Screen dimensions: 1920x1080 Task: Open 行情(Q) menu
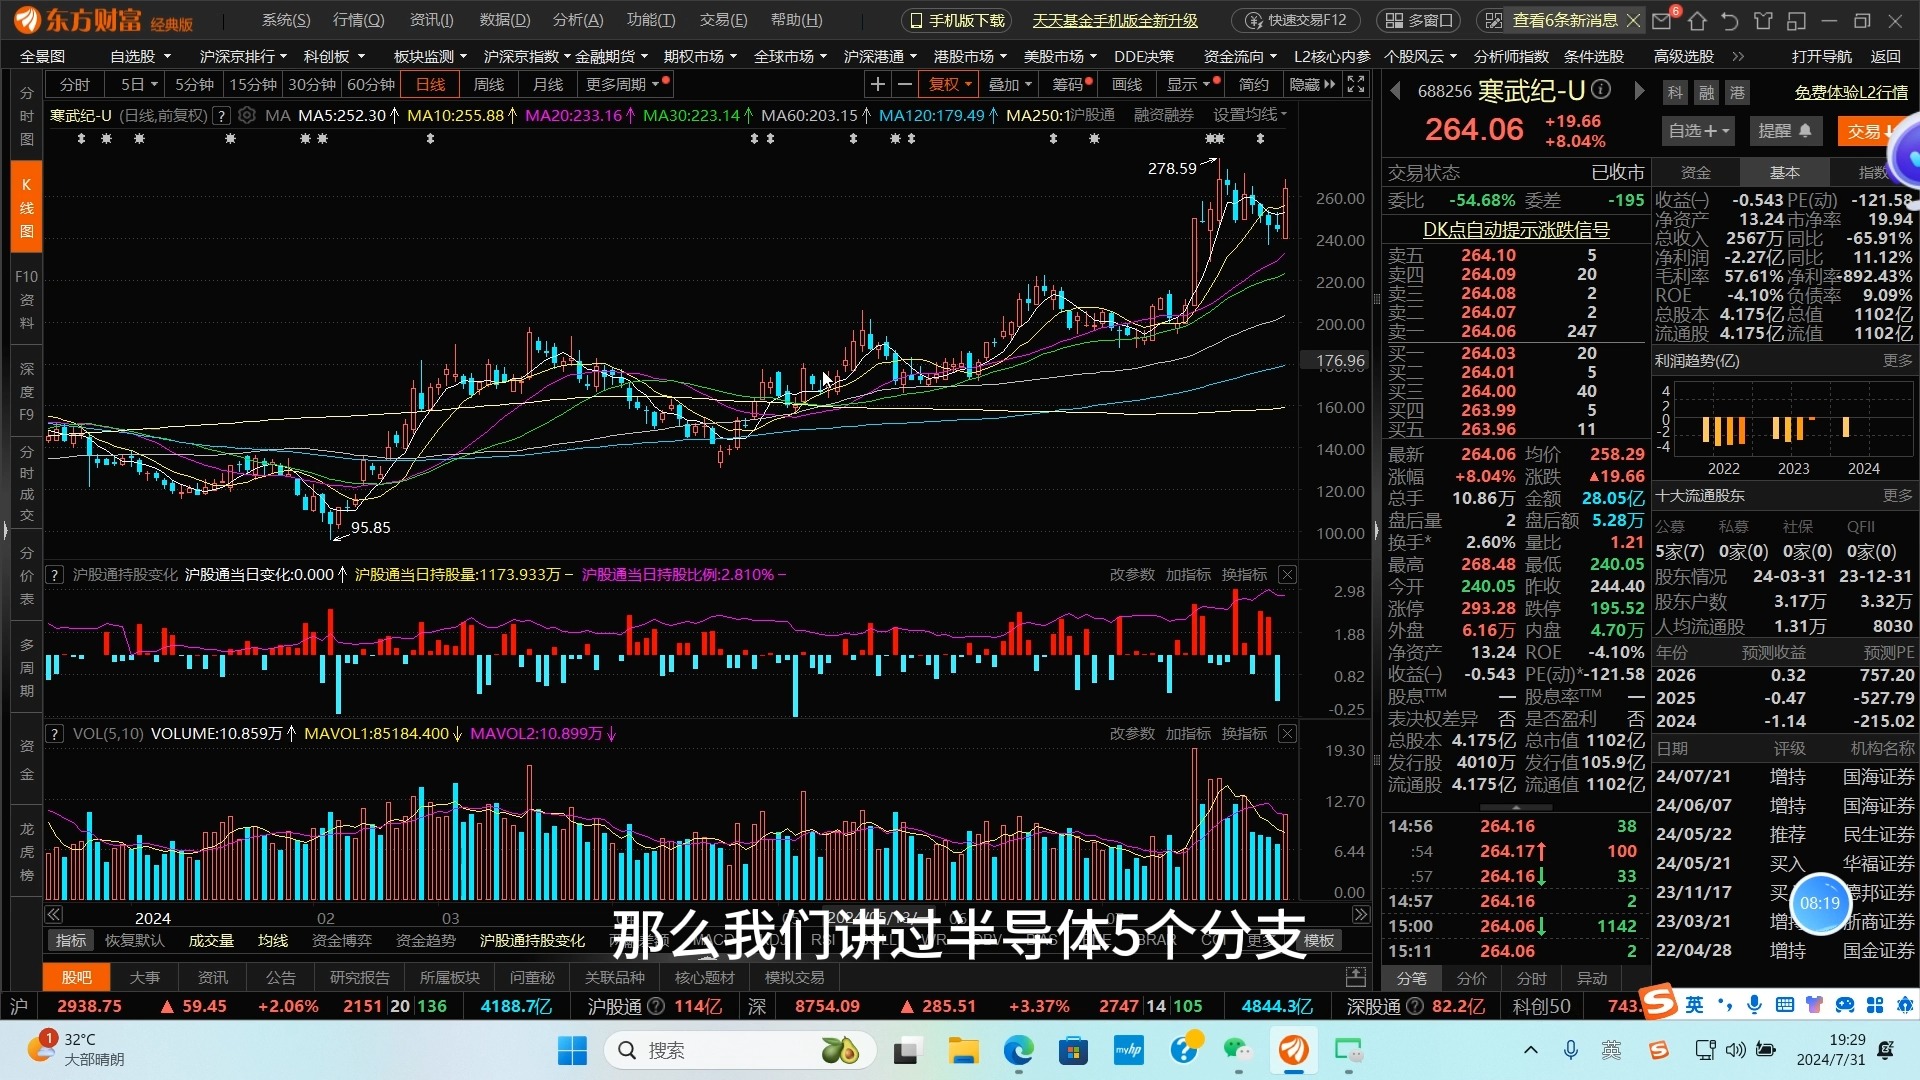tap(358, 20)
